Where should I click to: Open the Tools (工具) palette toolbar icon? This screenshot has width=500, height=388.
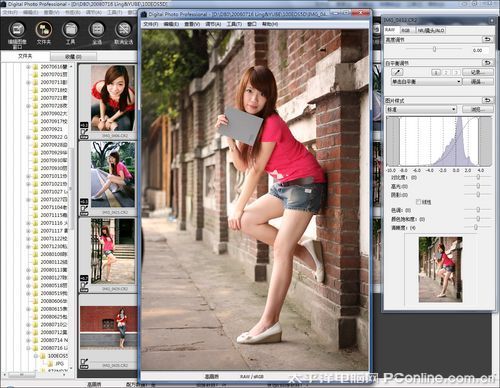(x=70, y=29)
